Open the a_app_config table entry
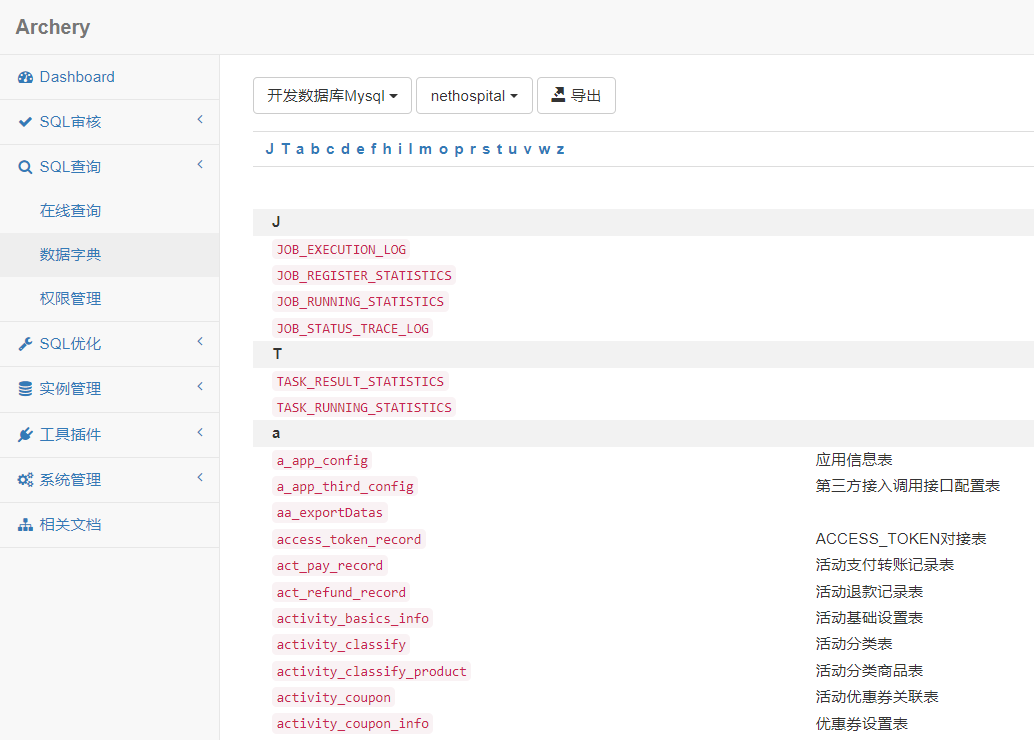This screenshot has height=740, width=1034. 322,461
